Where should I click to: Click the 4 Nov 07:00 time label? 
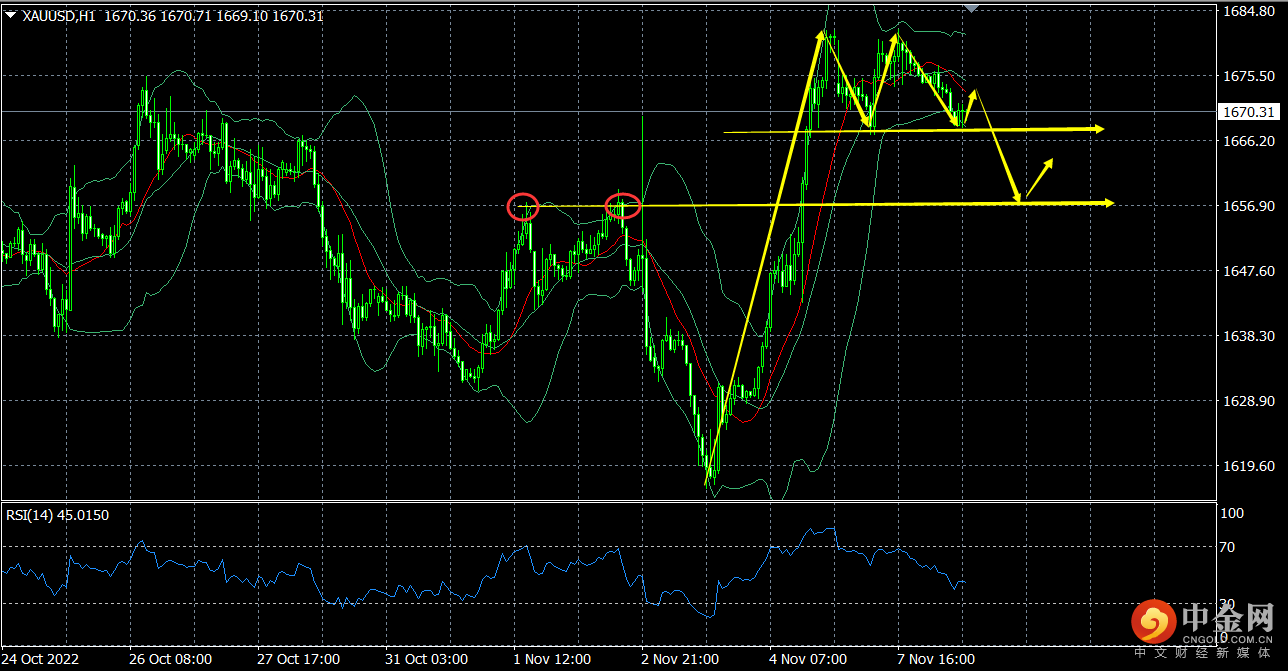coord(808,660)
